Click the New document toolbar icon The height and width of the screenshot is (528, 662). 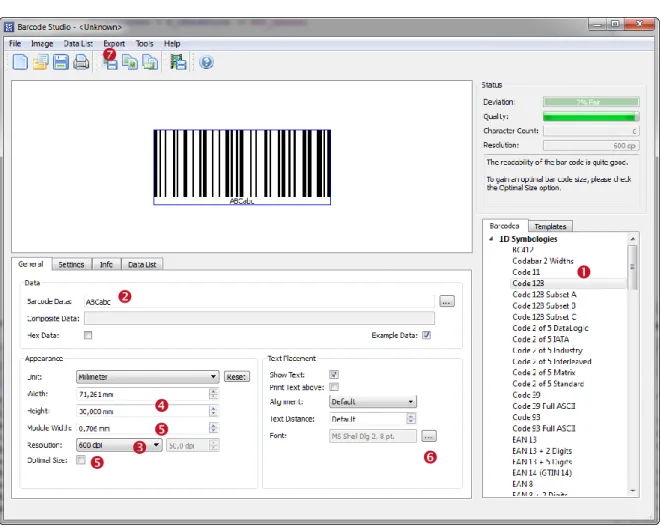coord(20,62)
